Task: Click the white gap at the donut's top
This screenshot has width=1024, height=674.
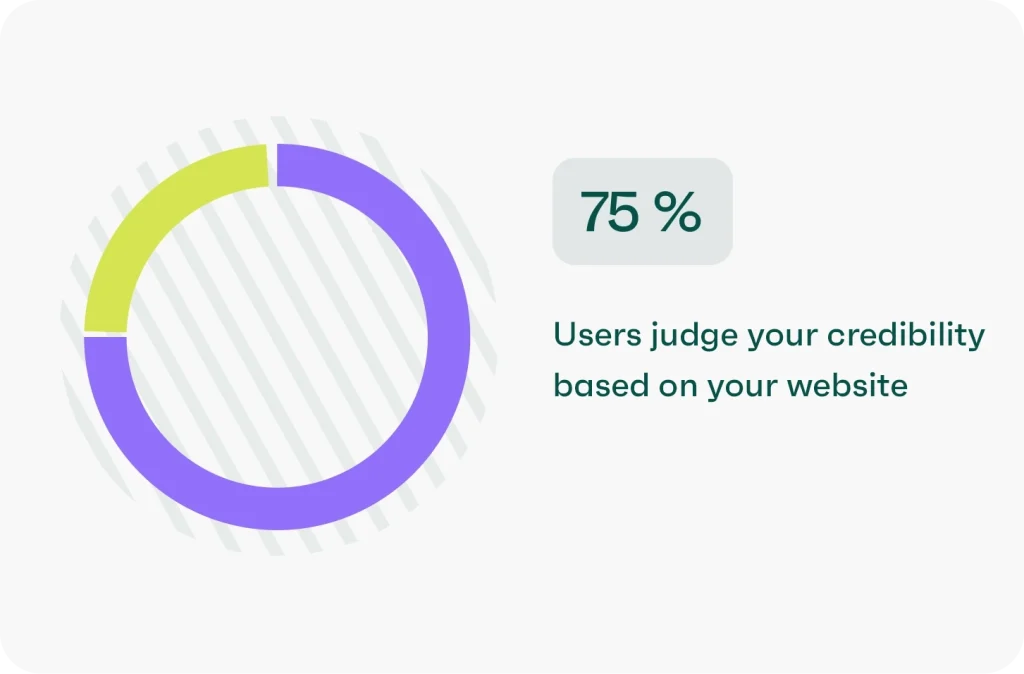Action: pyautogui.click(x=272, y=165)
